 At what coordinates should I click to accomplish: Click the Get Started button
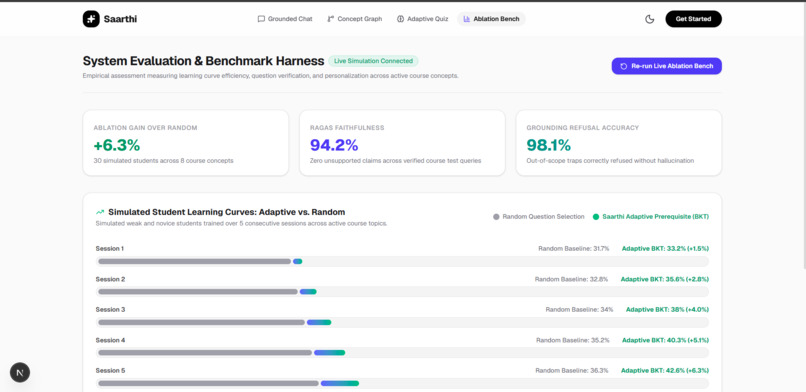tap(693, 19)
